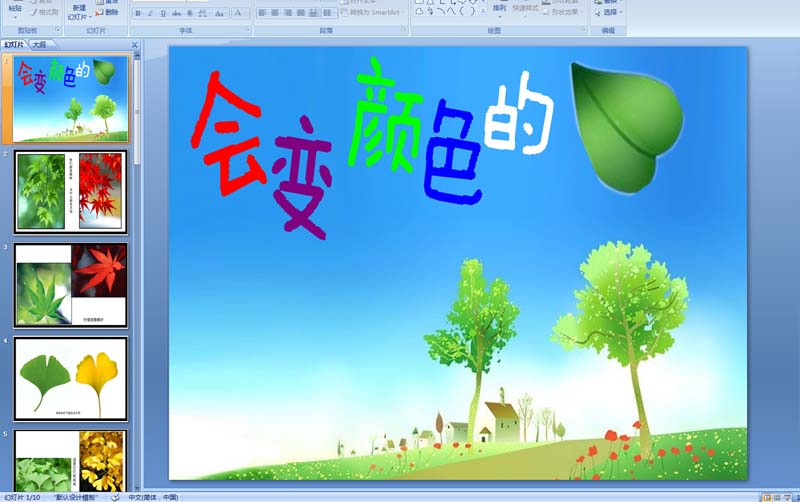Select the right brace shape in gallery
Viewport: 800px width, 502px height.
[x=472, y=11]
